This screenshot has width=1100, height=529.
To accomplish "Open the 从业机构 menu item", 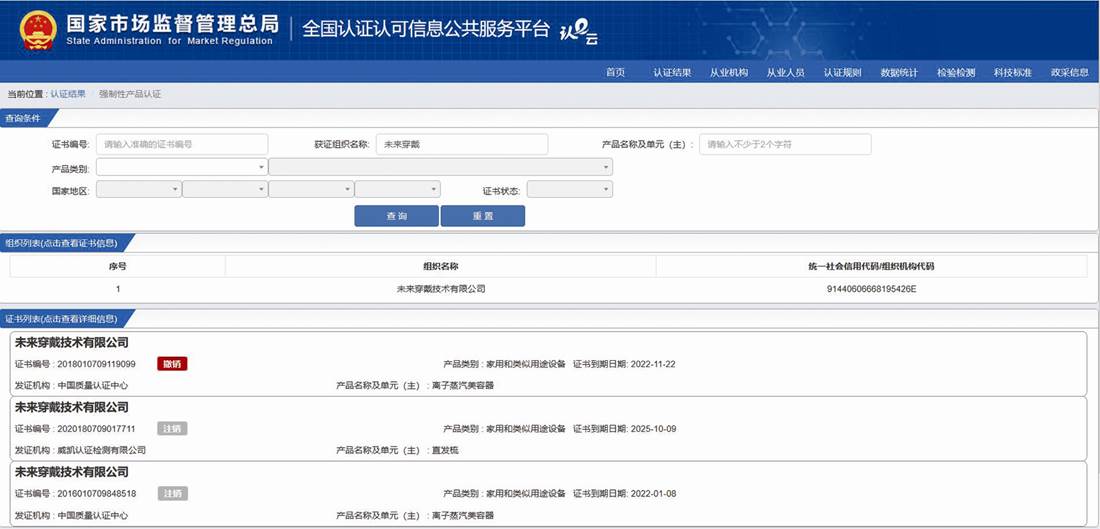I will (x=729, y=72).
